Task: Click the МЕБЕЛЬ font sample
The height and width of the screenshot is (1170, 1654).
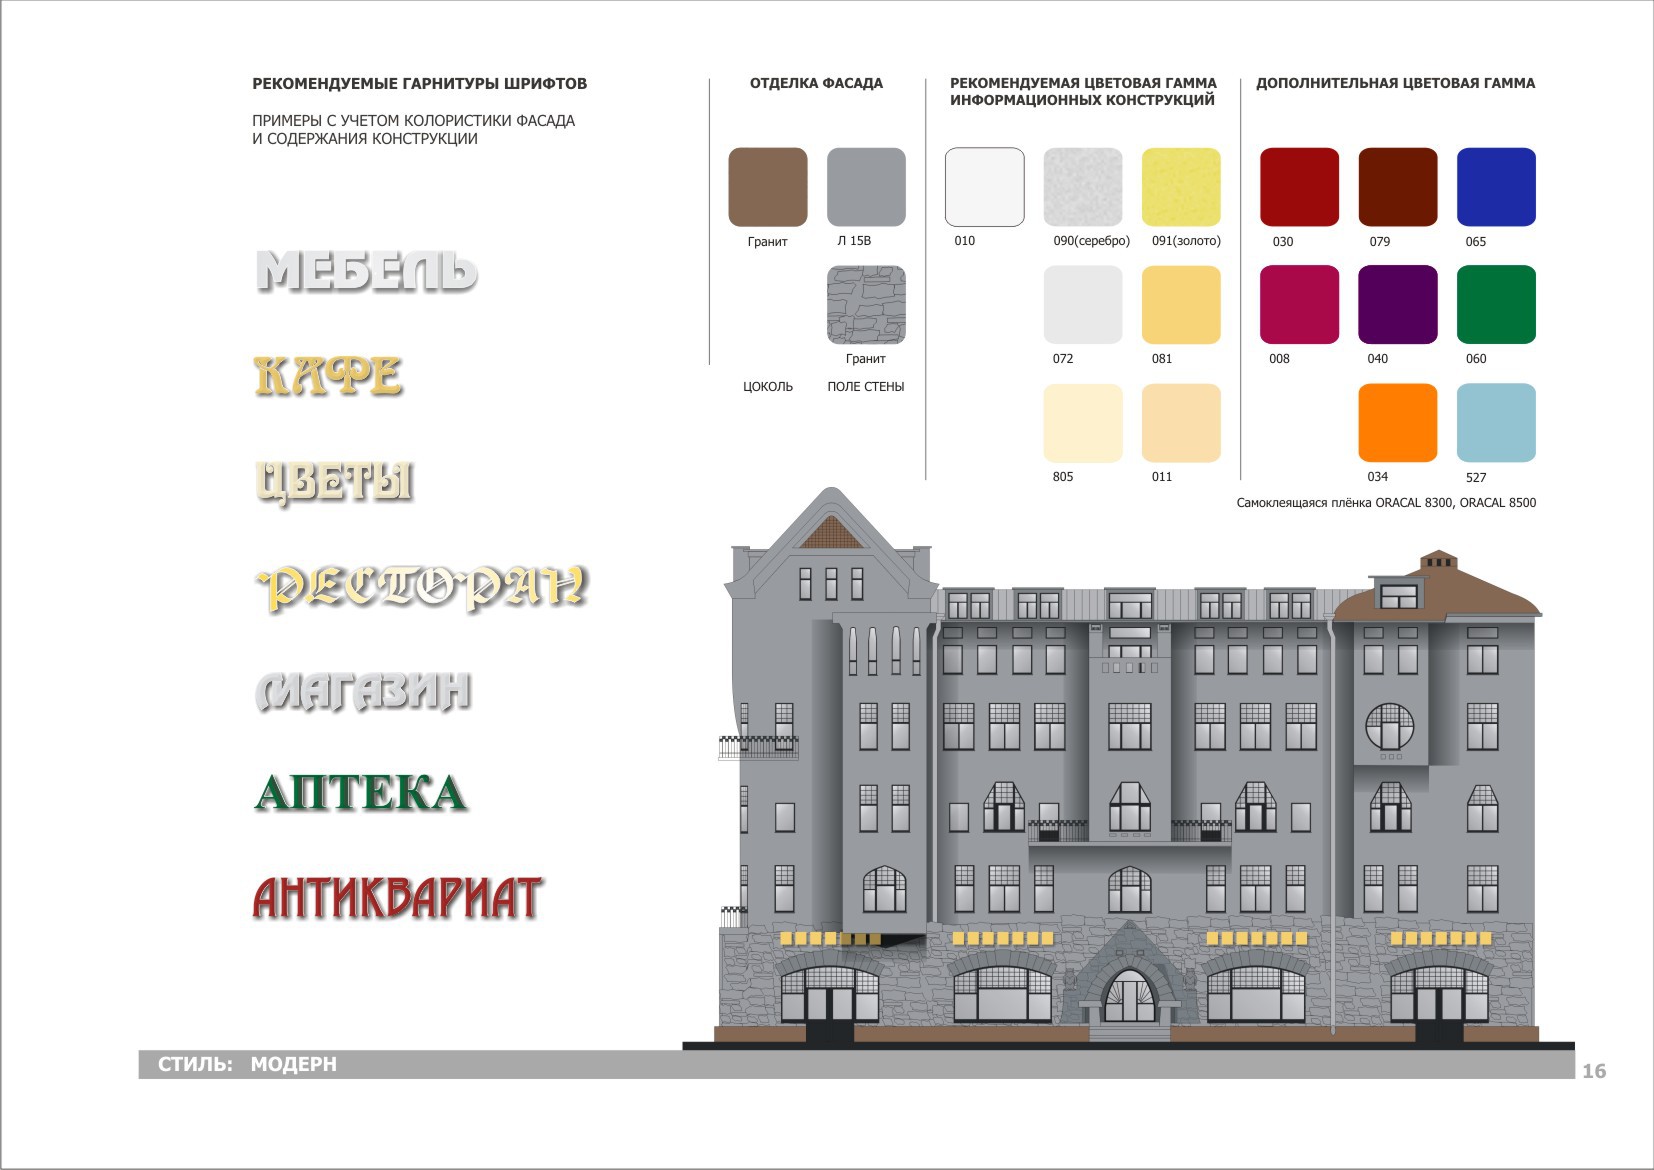Action: pyautogui.click(x=366, y=271)
